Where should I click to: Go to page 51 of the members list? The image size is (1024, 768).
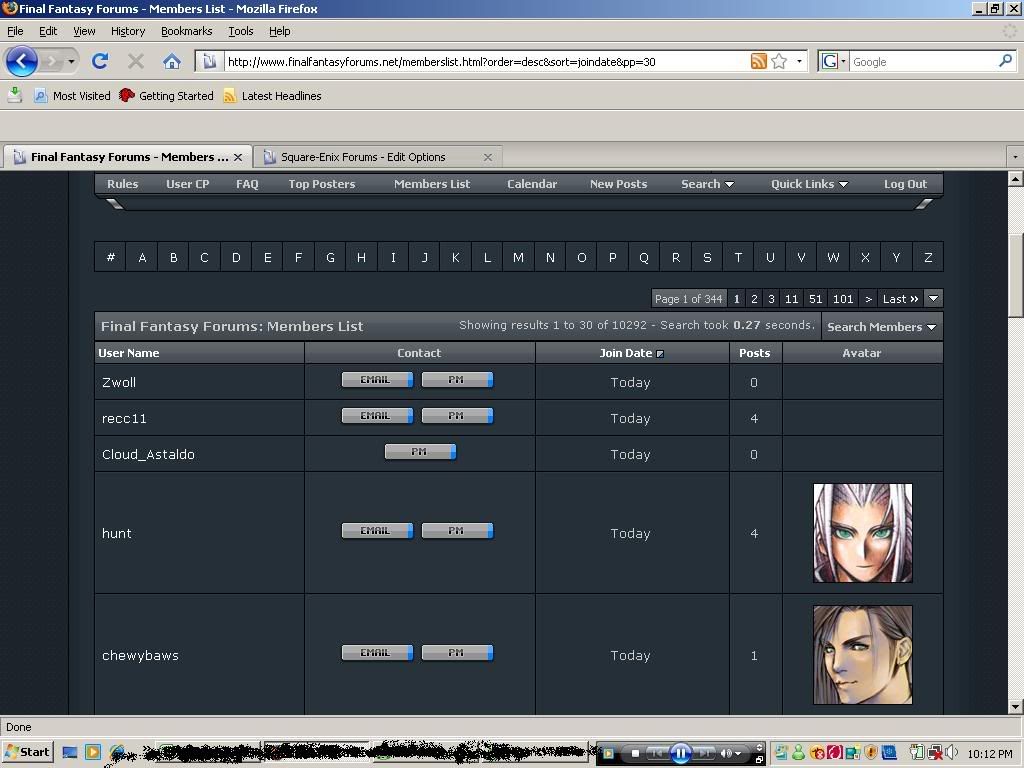coord(815,298)
